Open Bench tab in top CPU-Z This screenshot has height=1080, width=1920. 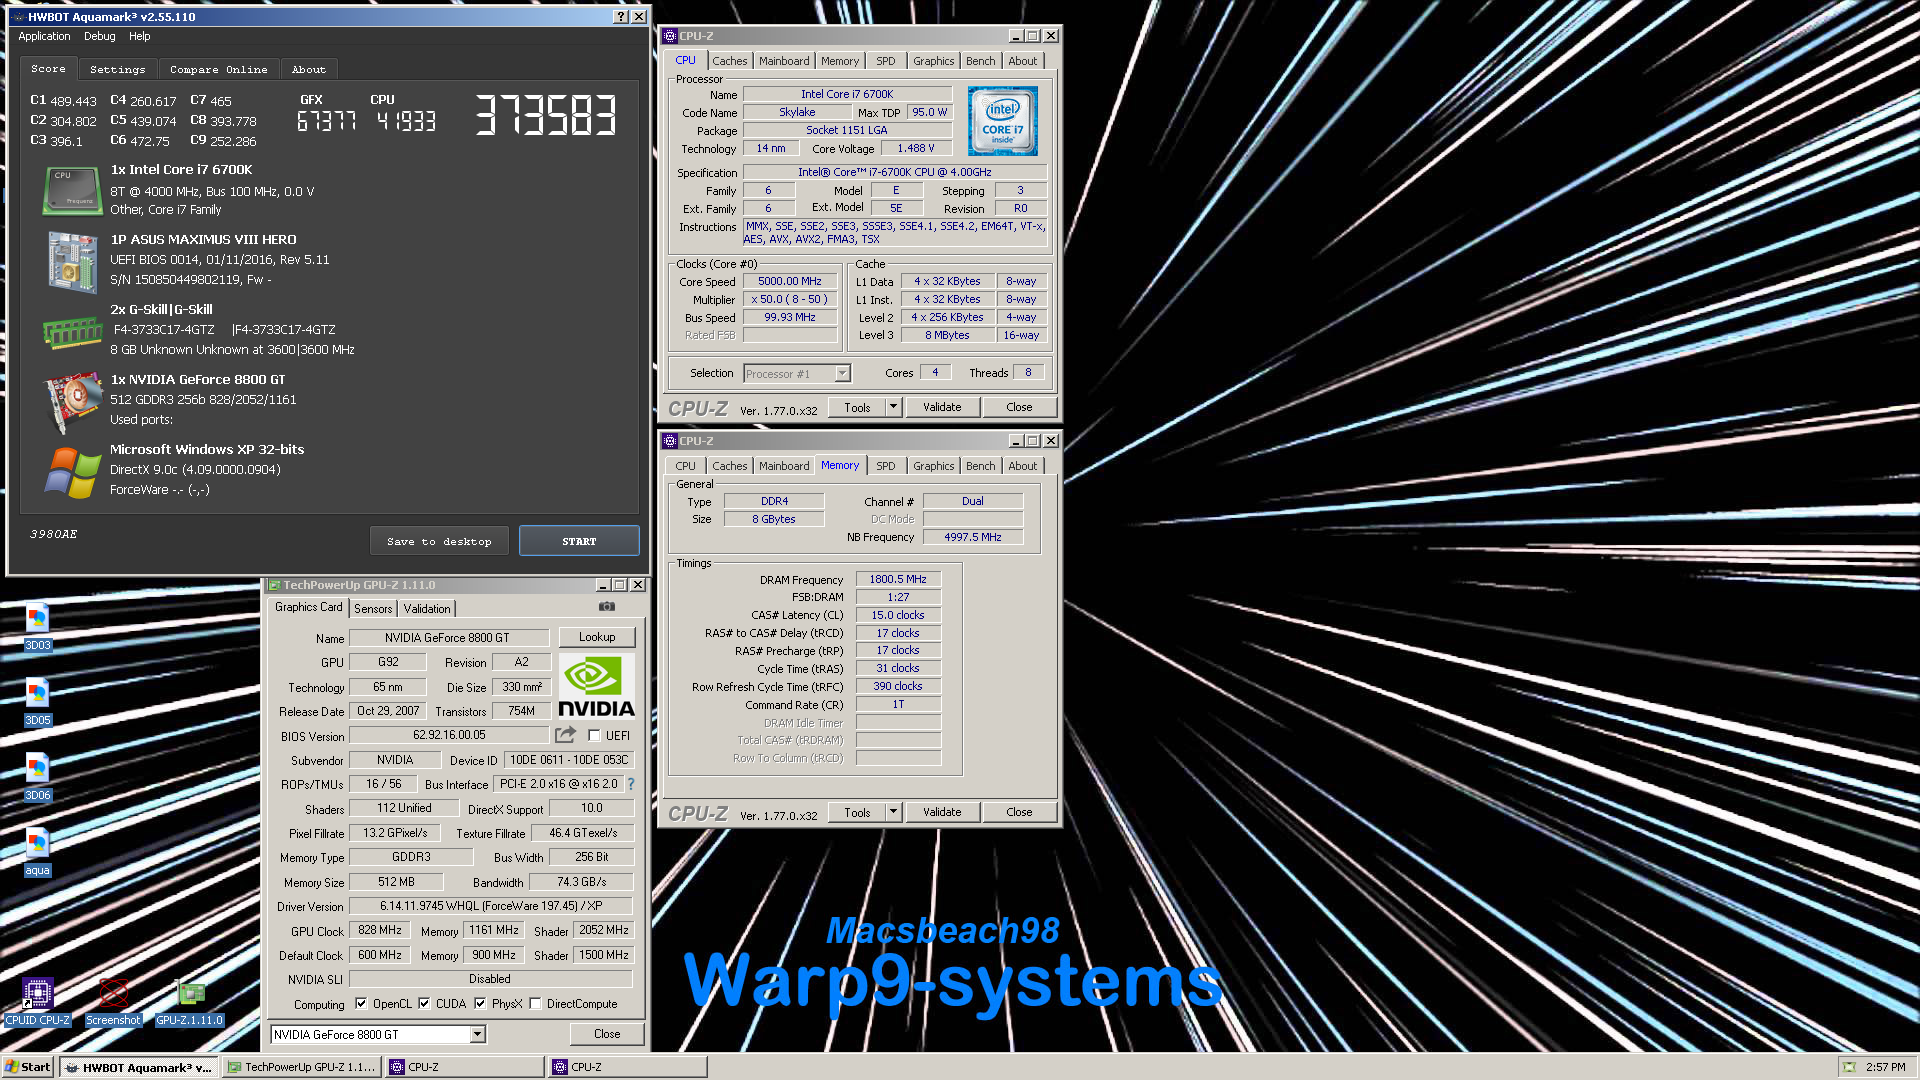(981, 61)
